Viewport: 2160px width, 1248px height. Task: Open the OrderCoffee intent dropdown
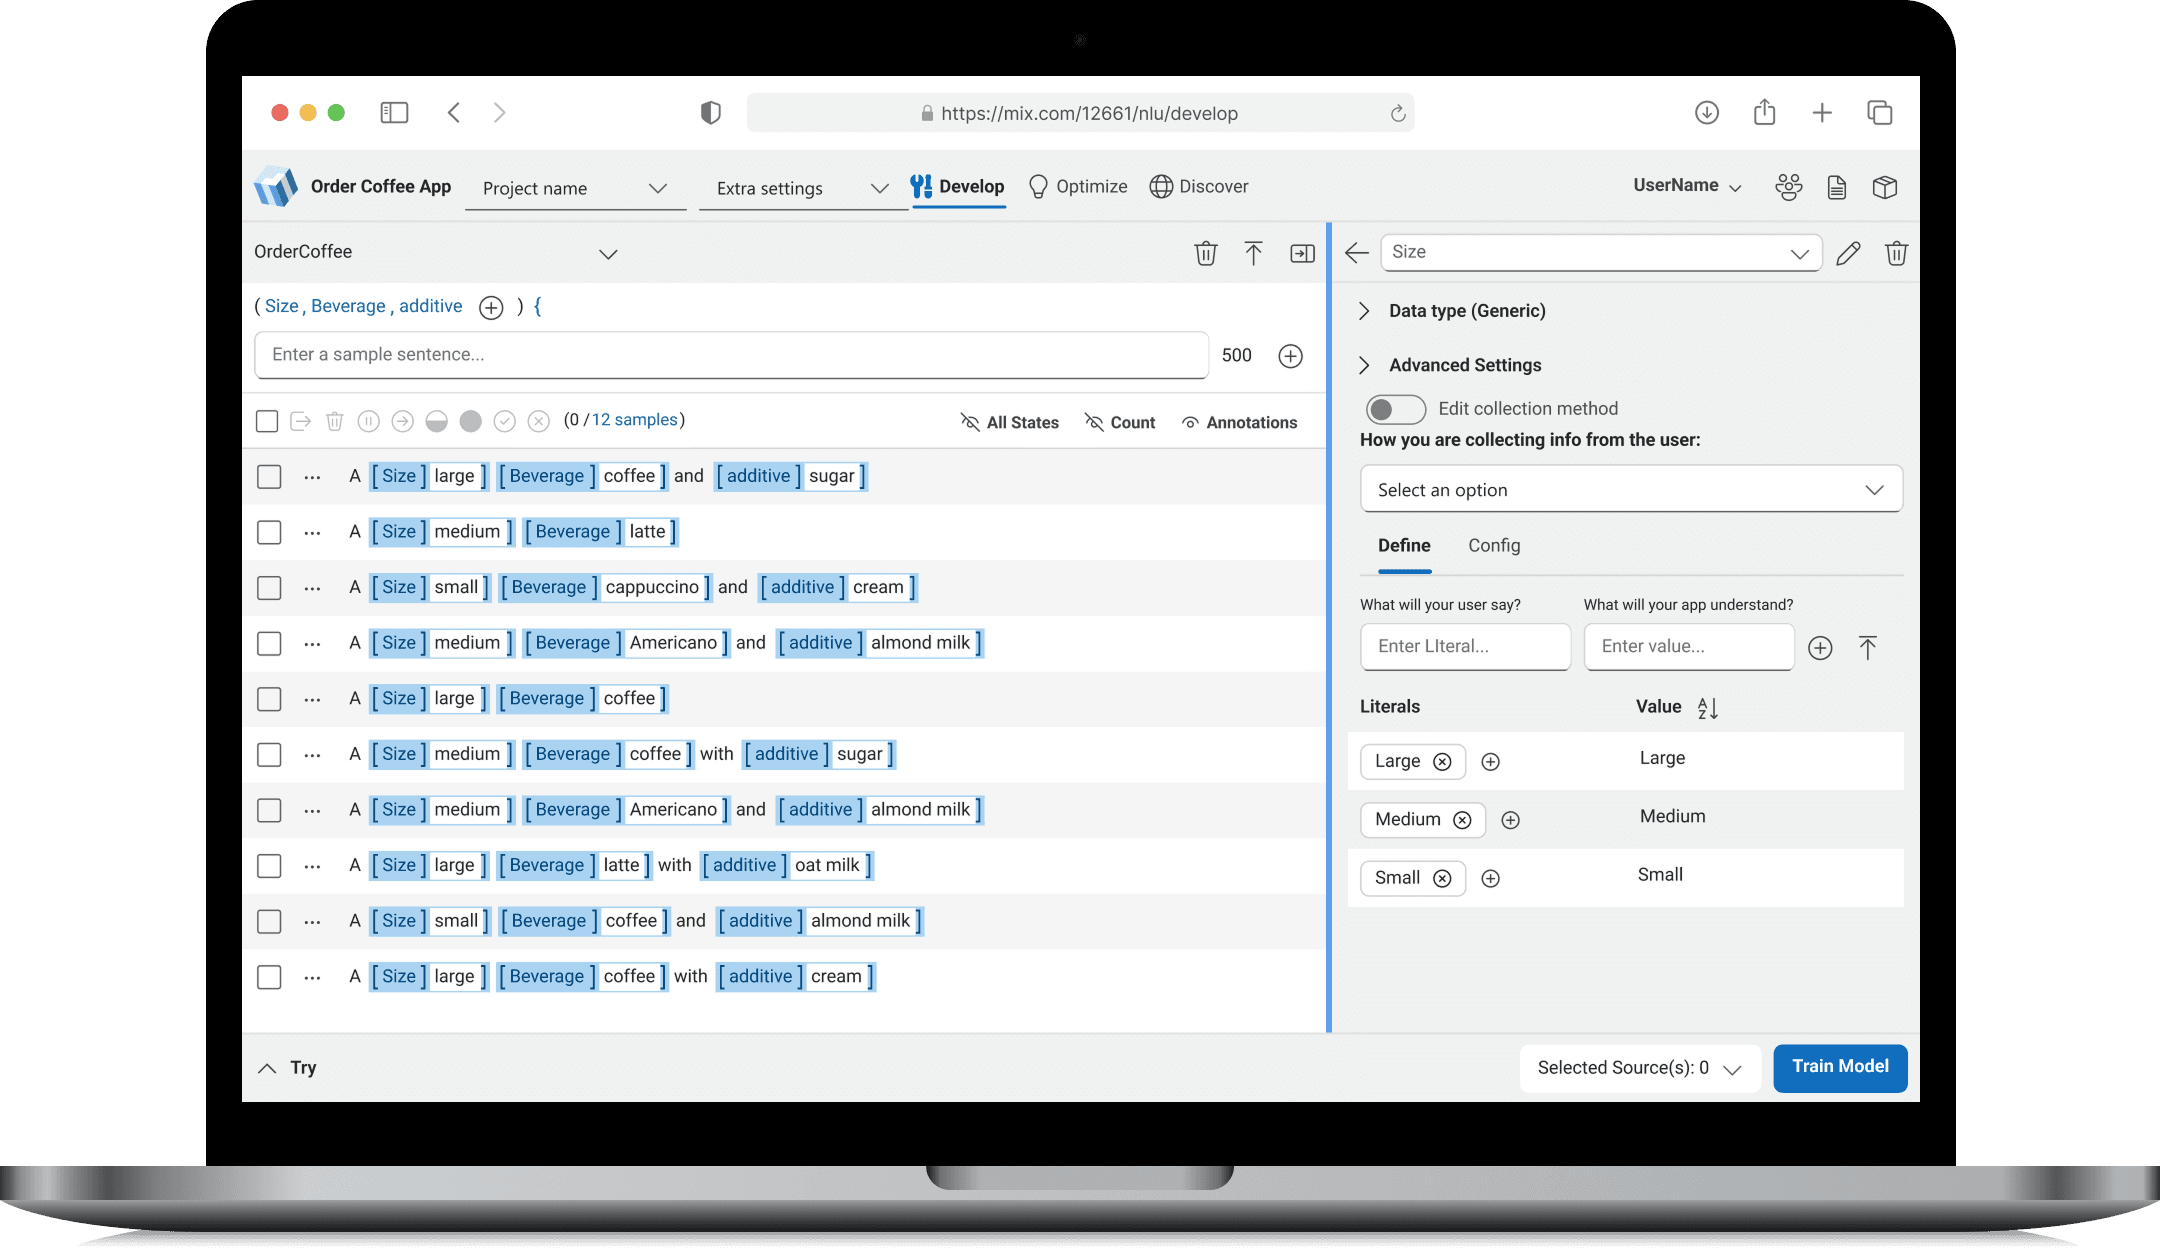[x=608, y=253]
